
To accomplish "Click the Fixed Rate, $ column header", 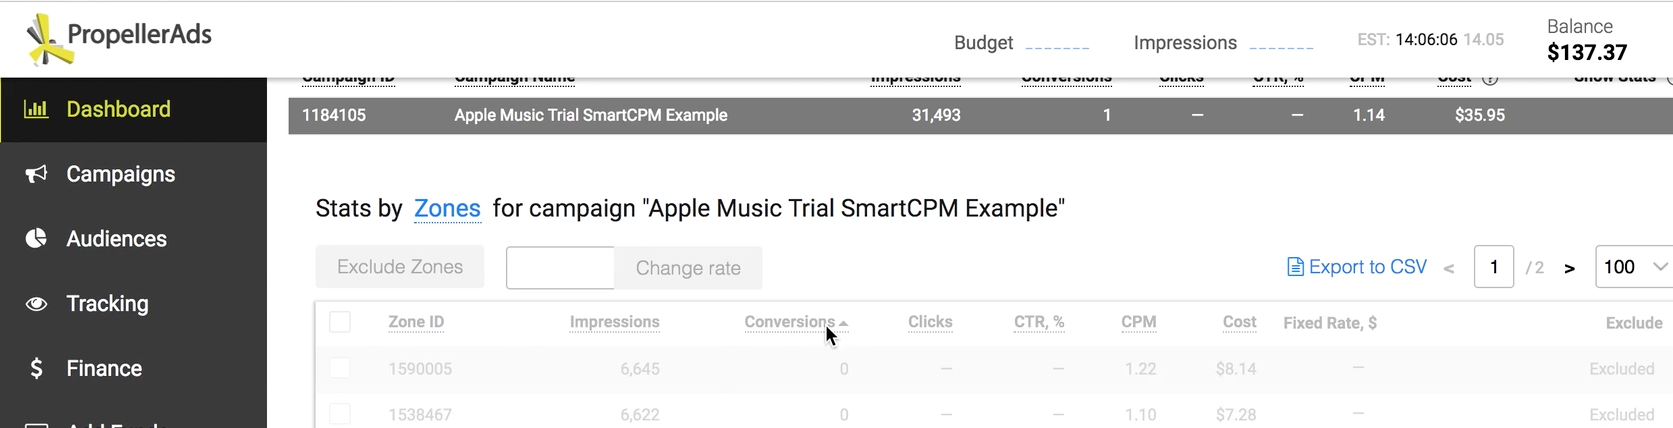I will [x=1330, y=323].
